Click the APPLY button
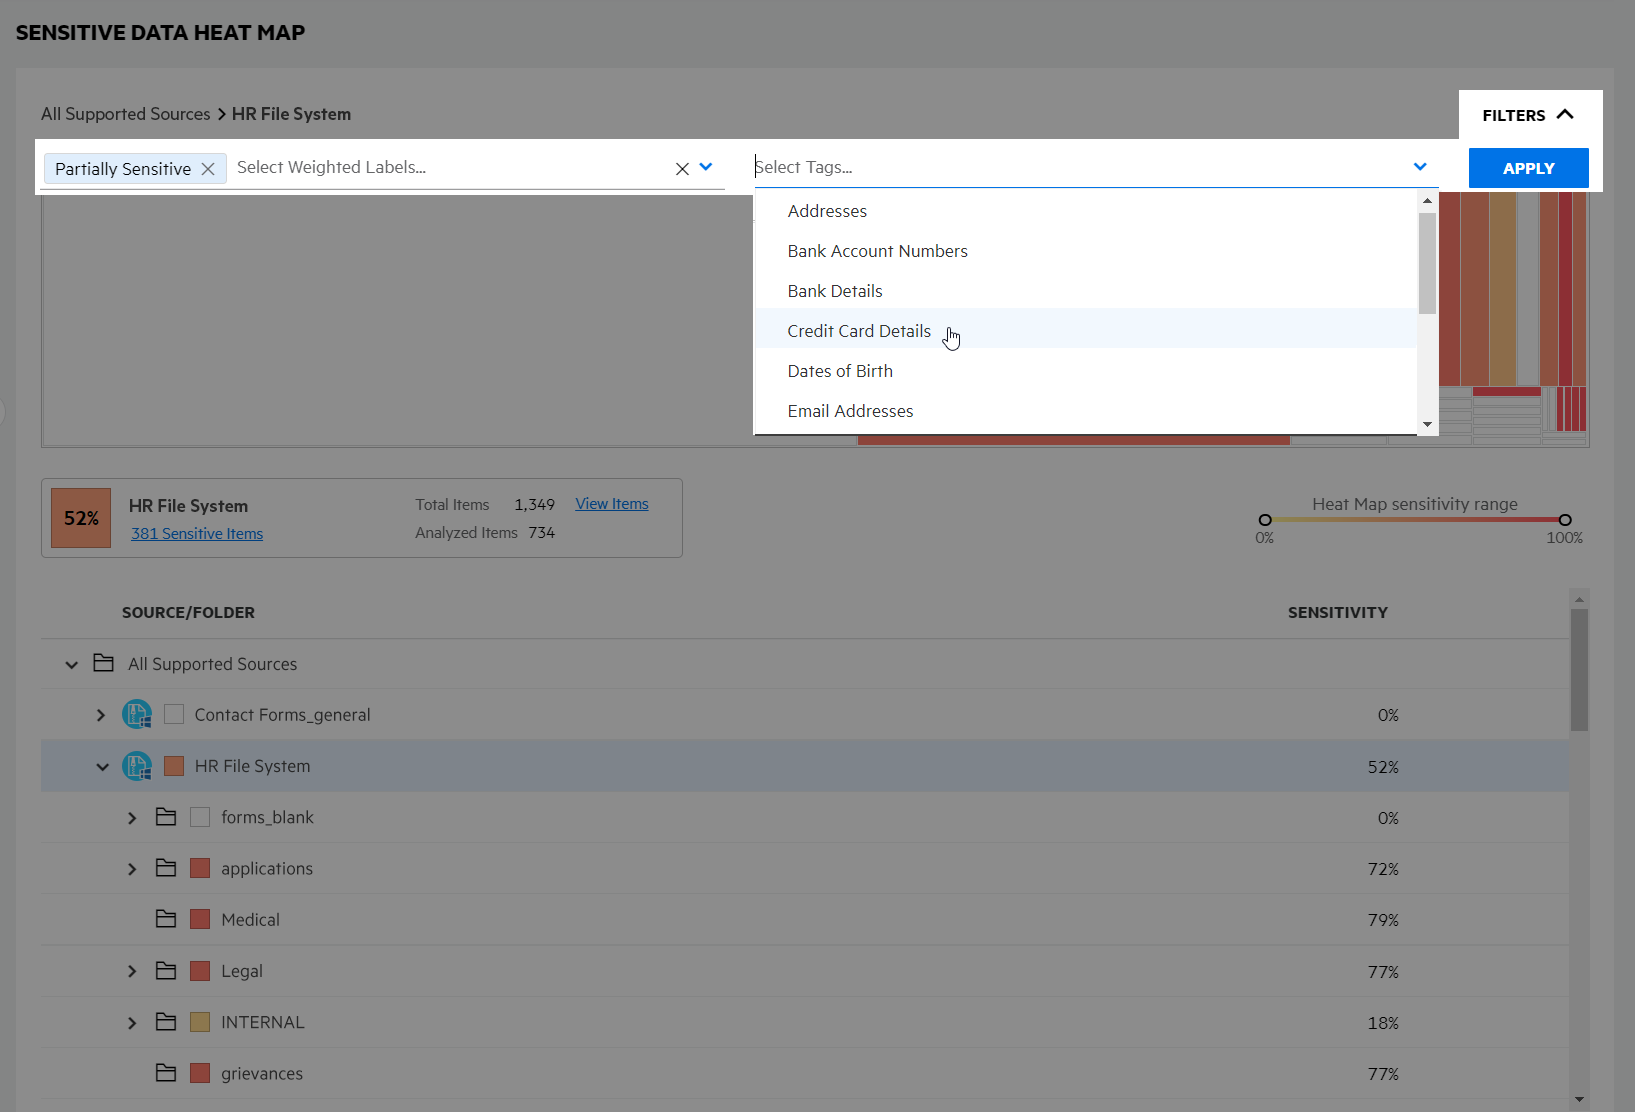Screen dimensions: 1635x1112 (1528, 167)
